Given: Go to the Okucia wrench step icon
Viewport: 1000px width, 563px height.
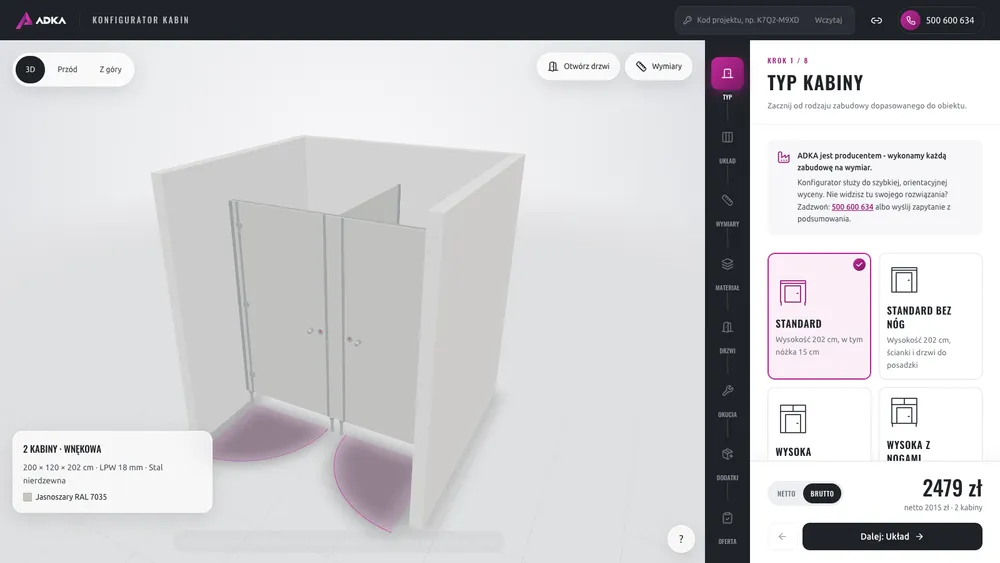Looking at the screenshot, I should click(727, 390).
